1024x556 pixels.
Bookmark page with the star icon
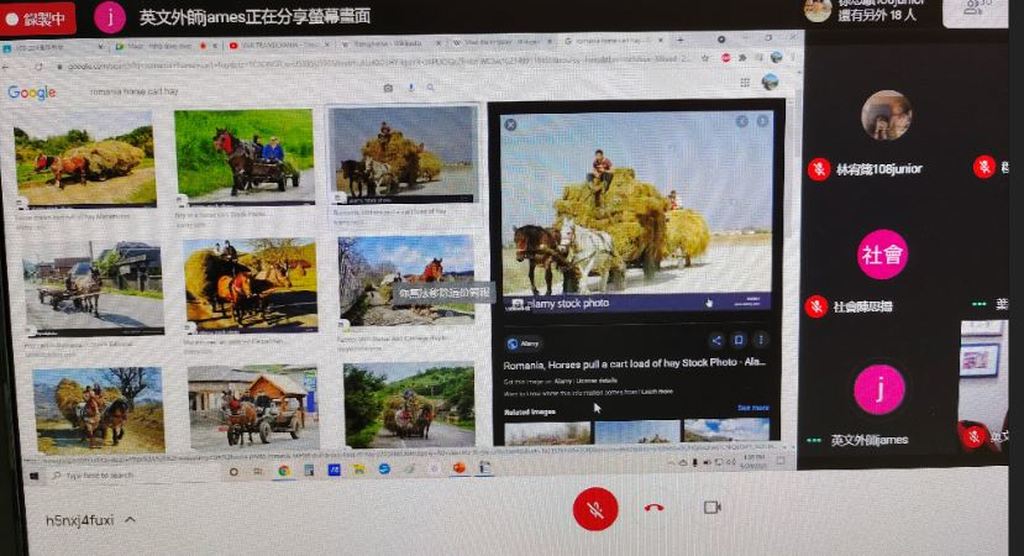(x=705, y=58)
